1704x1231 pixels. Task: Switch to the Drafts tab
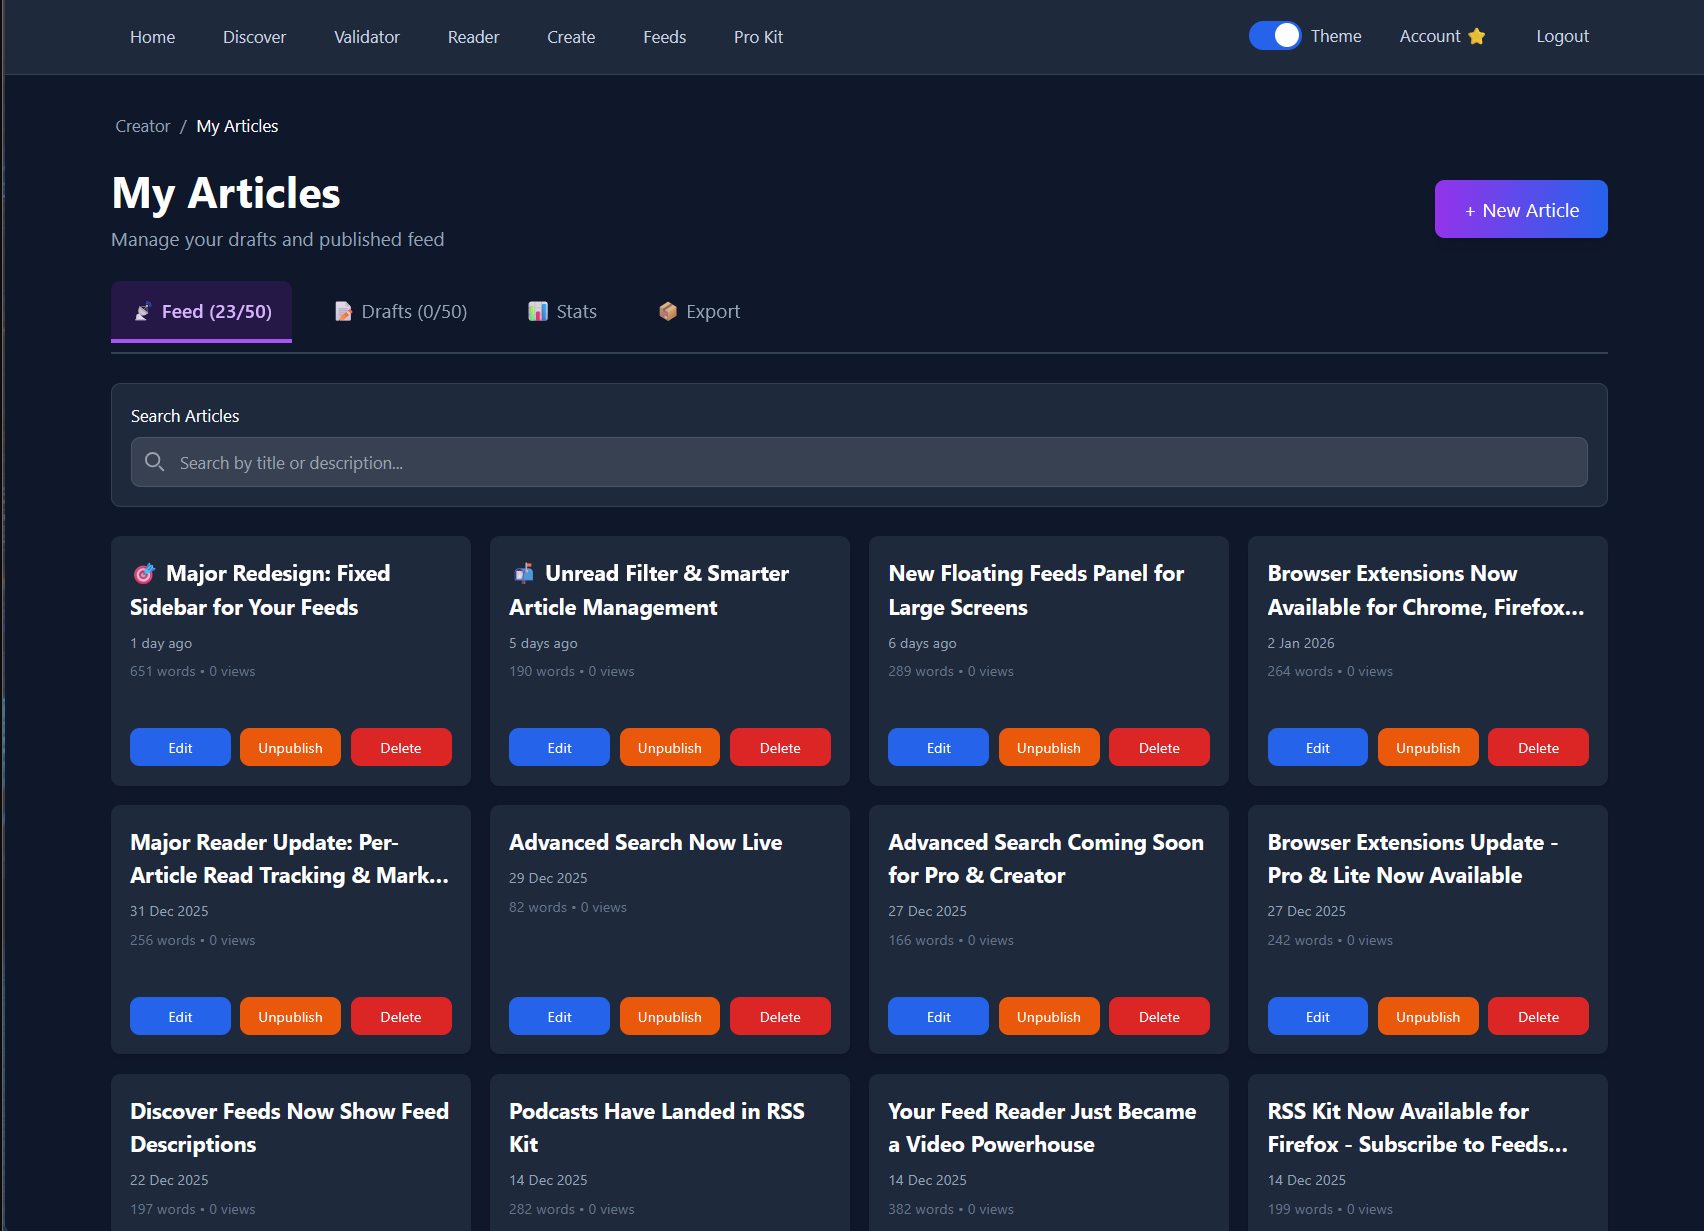tap(399, 311)
